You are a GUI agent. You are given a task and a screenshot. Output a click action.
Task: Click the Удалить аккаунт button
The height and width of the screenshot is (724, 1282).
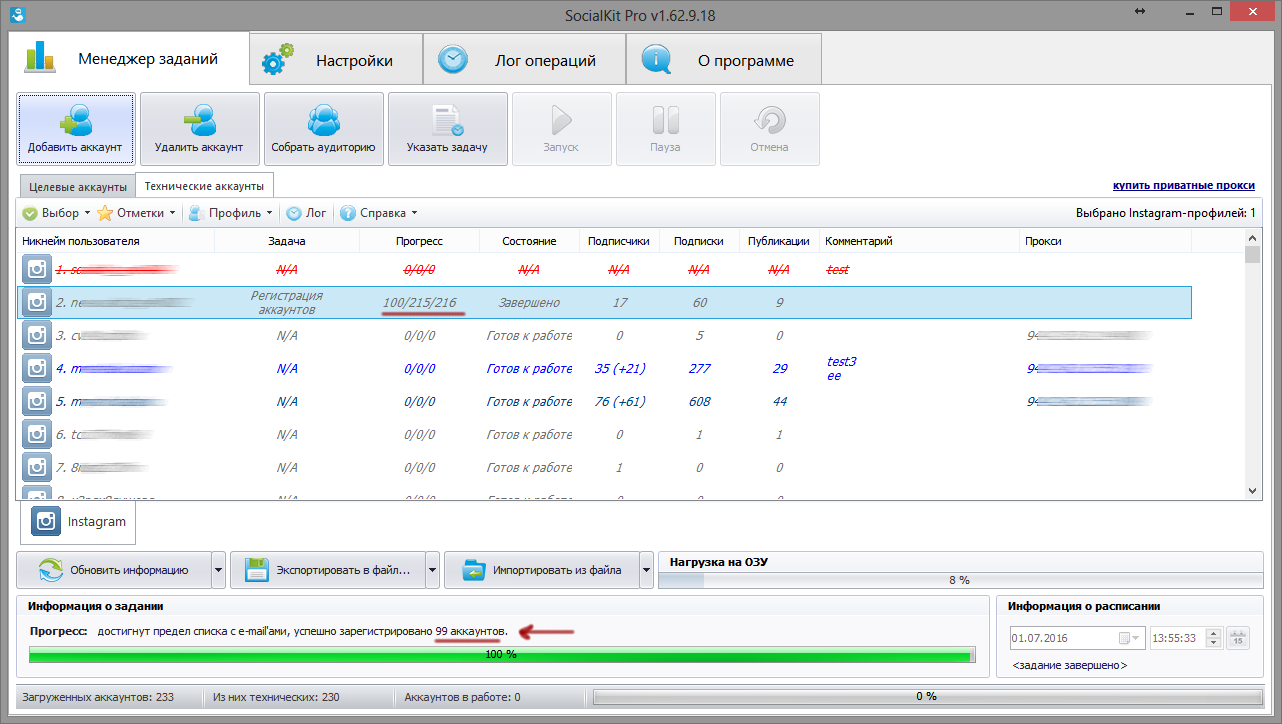click(x=200, y=129)
